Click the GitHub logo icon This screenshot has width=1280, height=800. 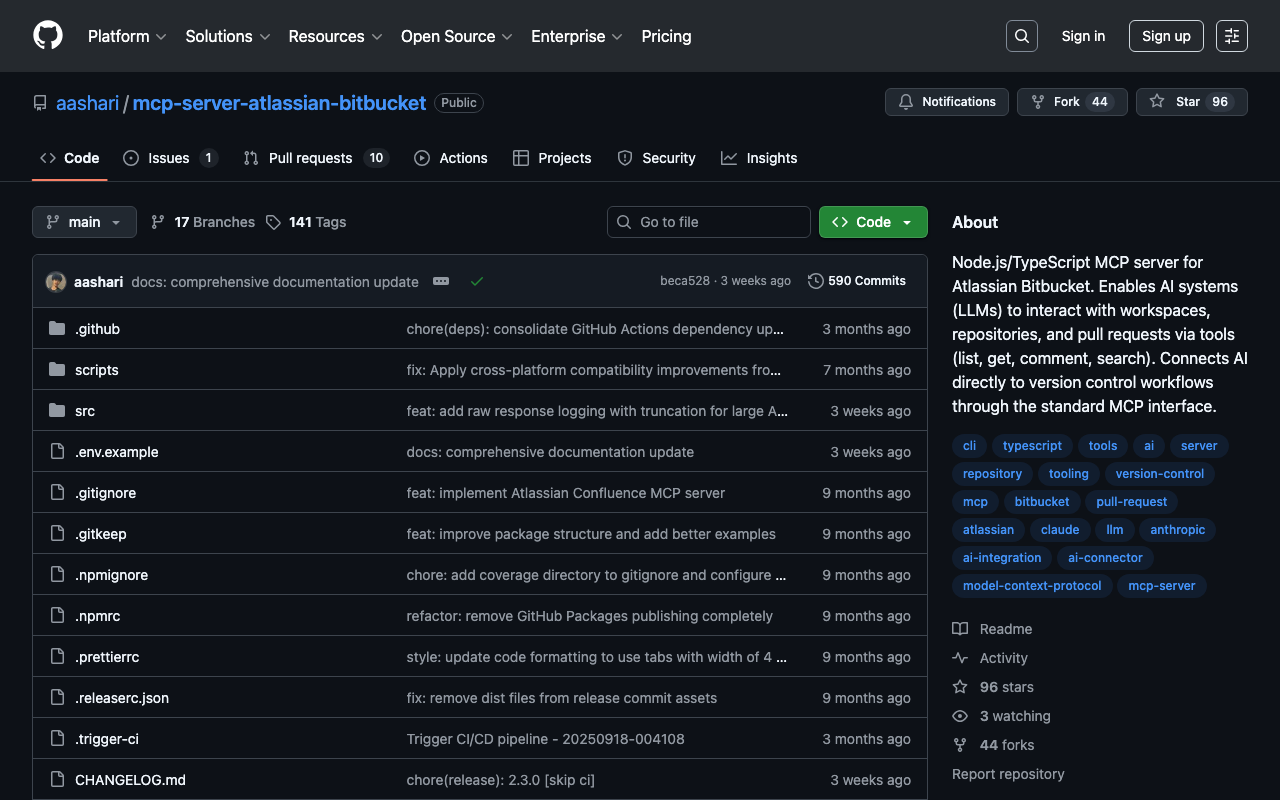coord(48,36)
